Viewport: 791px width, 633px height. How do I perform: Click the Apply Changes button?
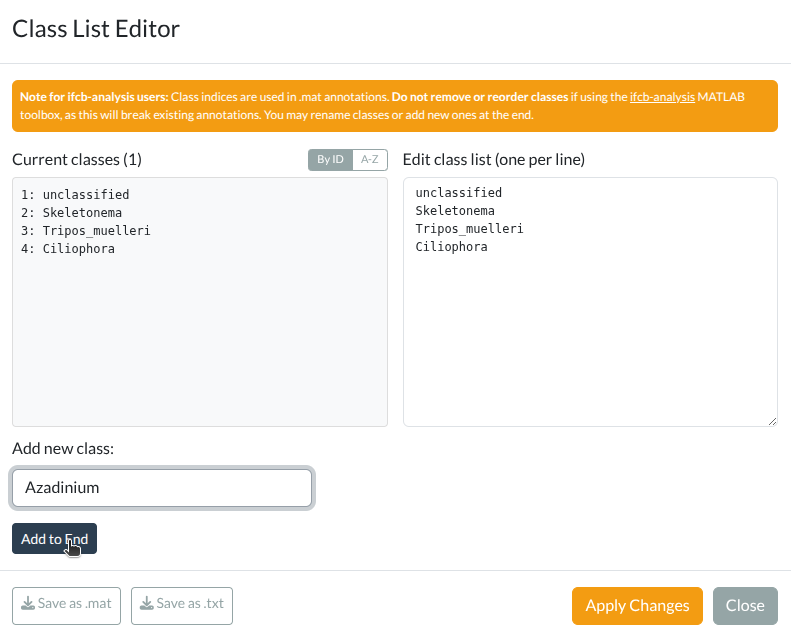[x=637, y=605]
